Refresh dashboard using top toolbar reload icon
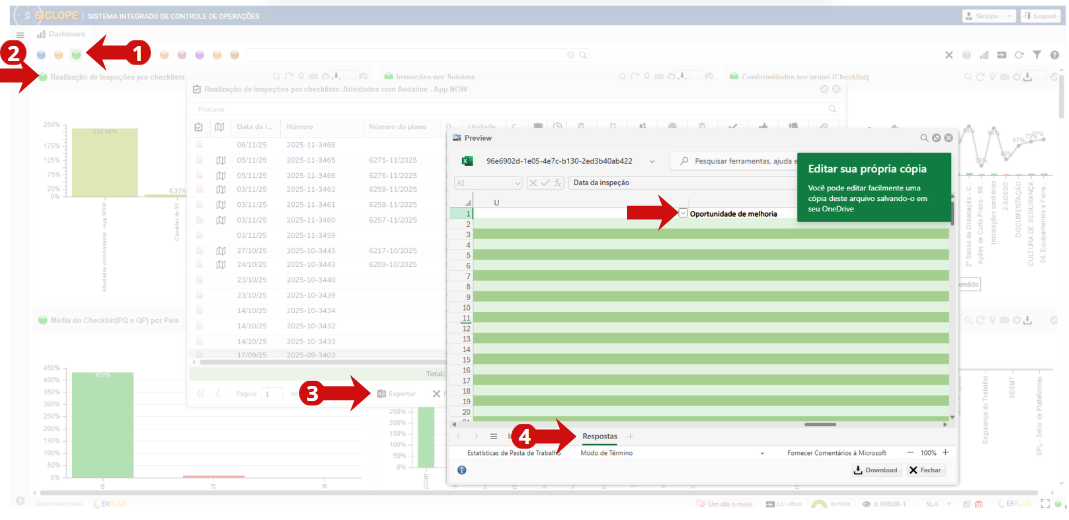Viewport: 1069px width, 520px height. 1019,55
